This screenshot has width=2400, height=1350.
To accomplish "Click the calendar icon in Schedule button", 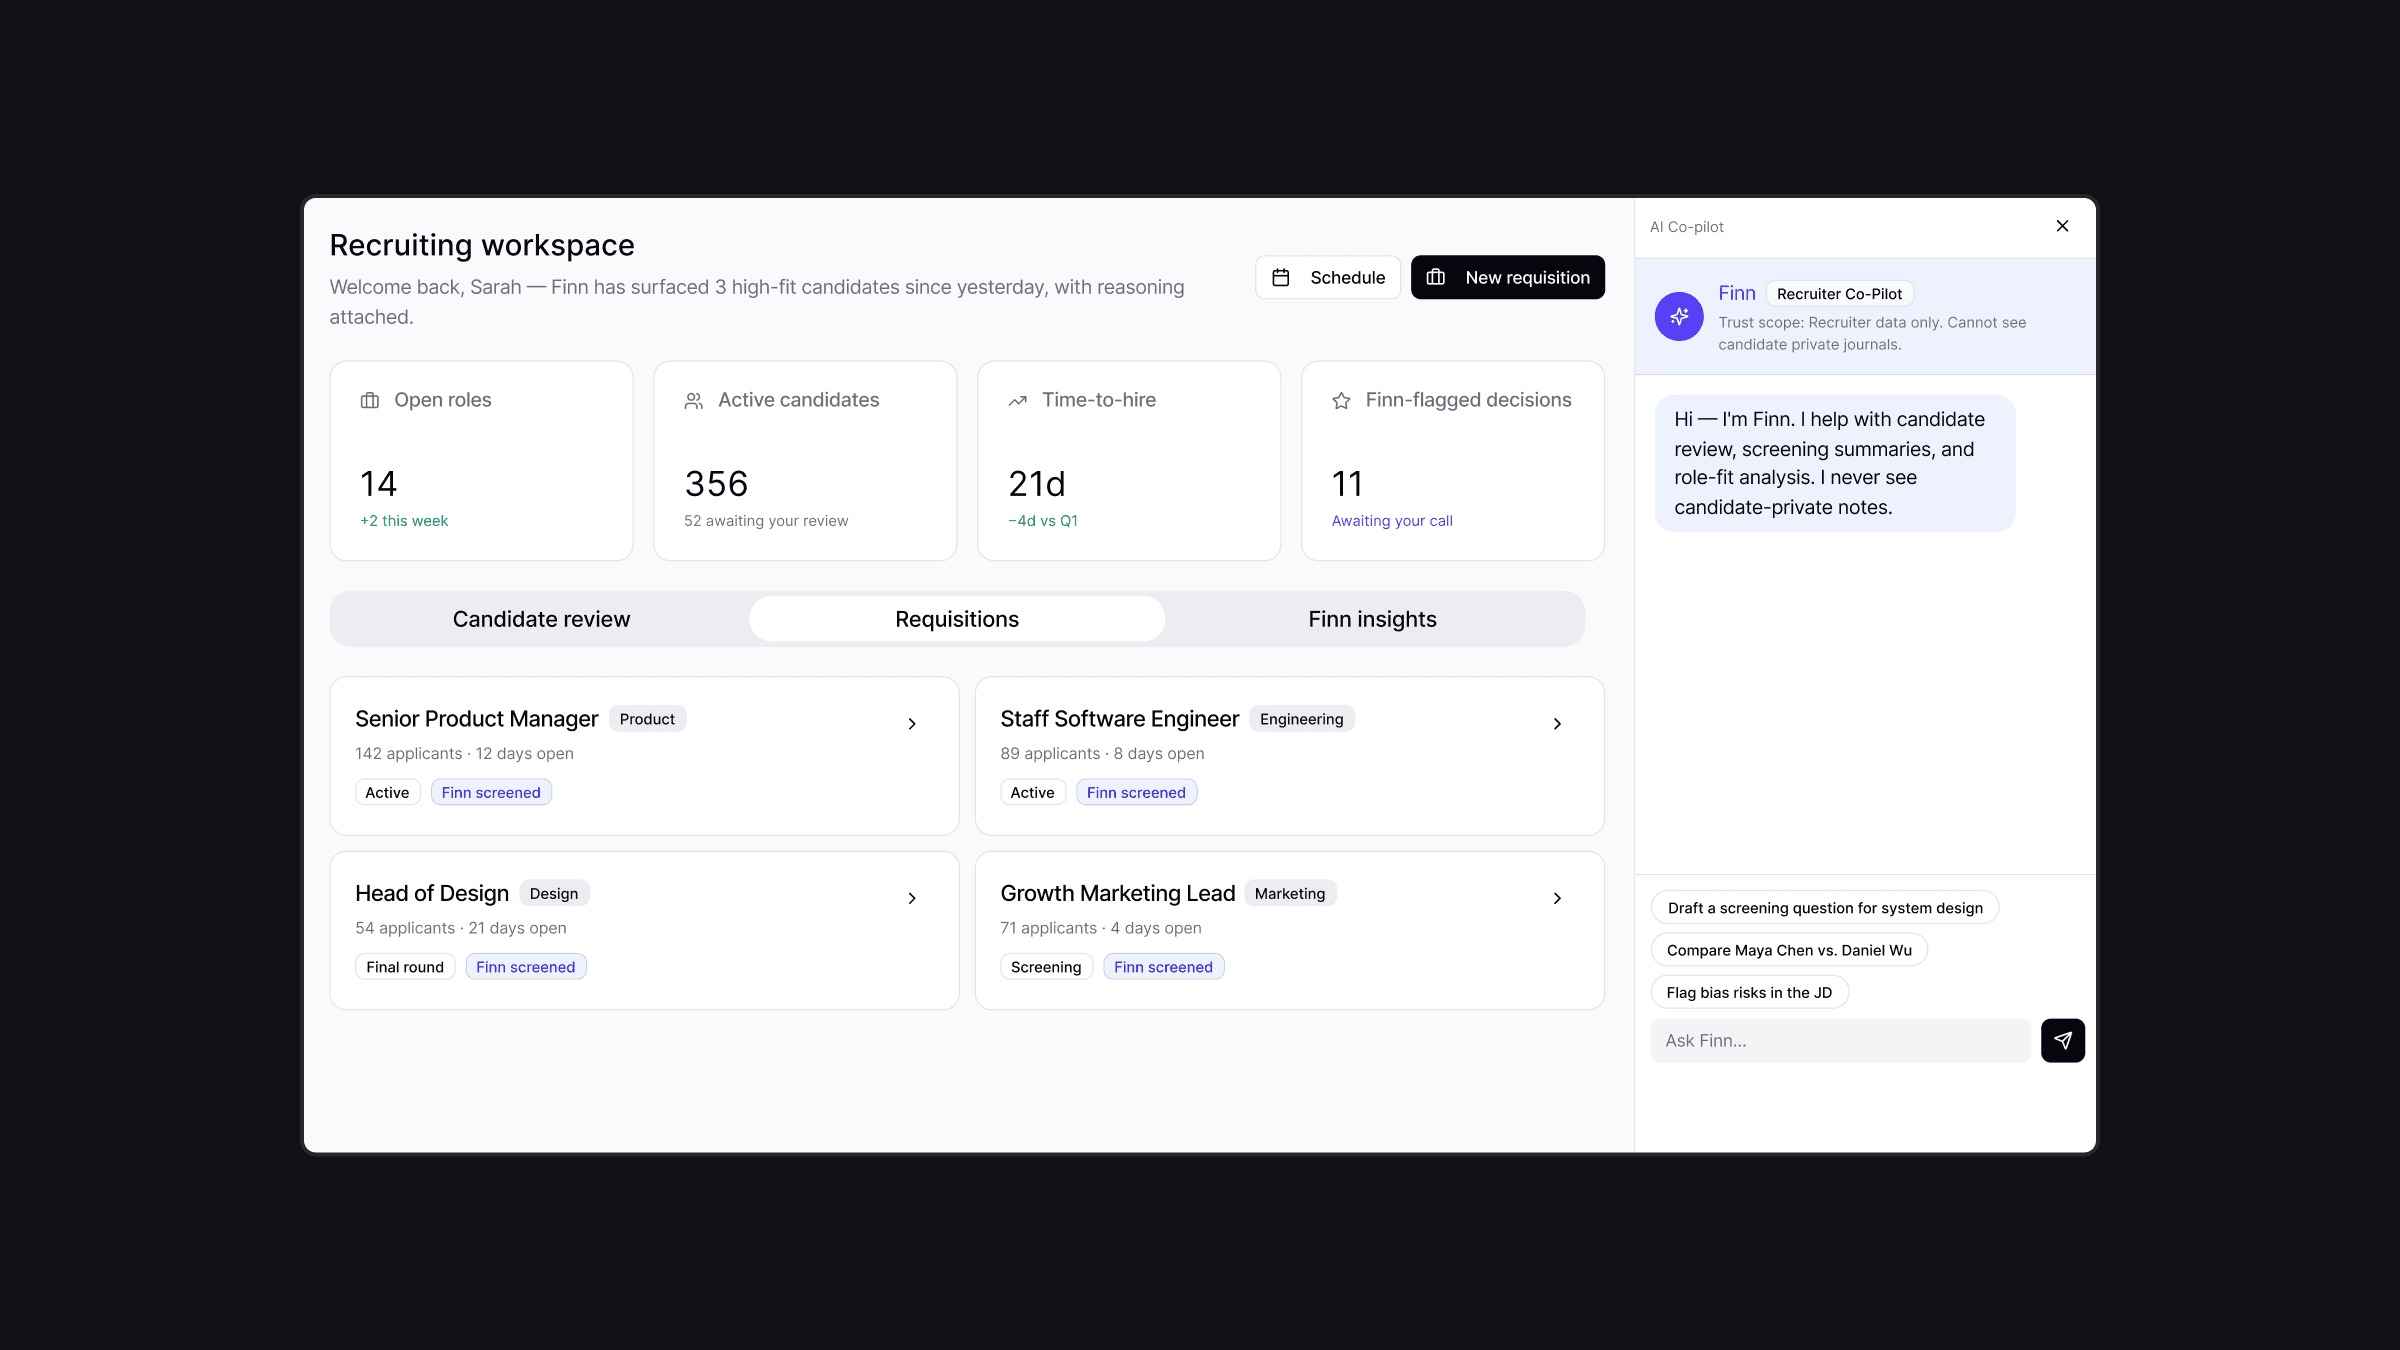I will (1281, 277).
